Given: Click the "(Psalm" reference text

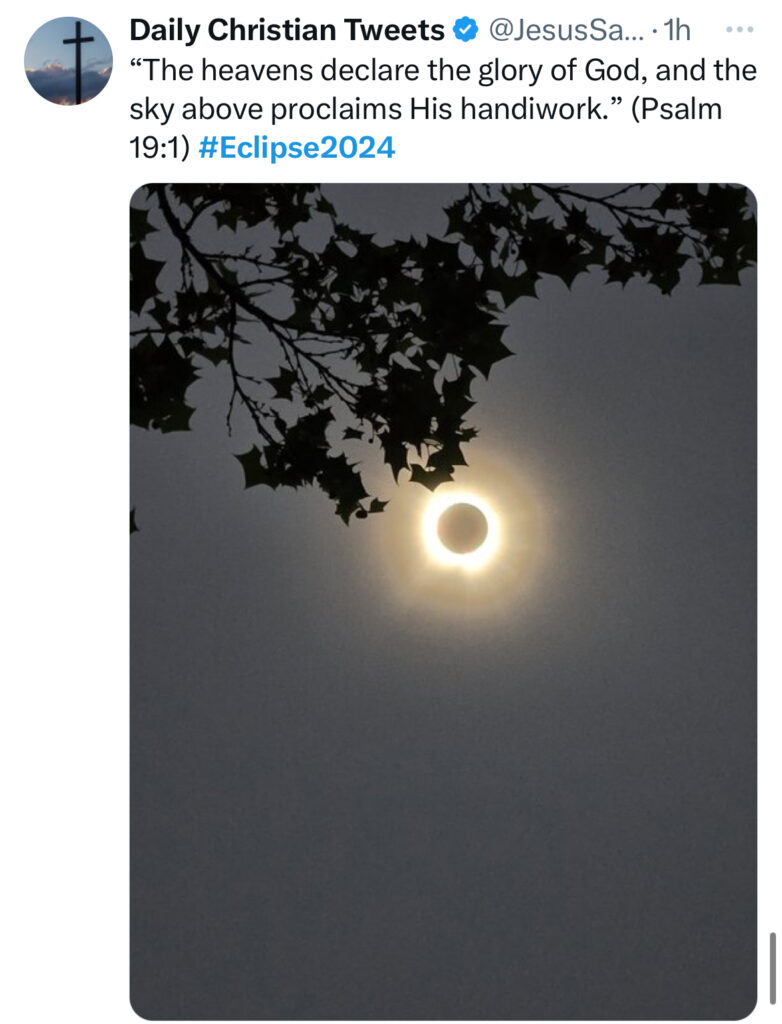Looking at the screenshot, I should coord(677,109).
